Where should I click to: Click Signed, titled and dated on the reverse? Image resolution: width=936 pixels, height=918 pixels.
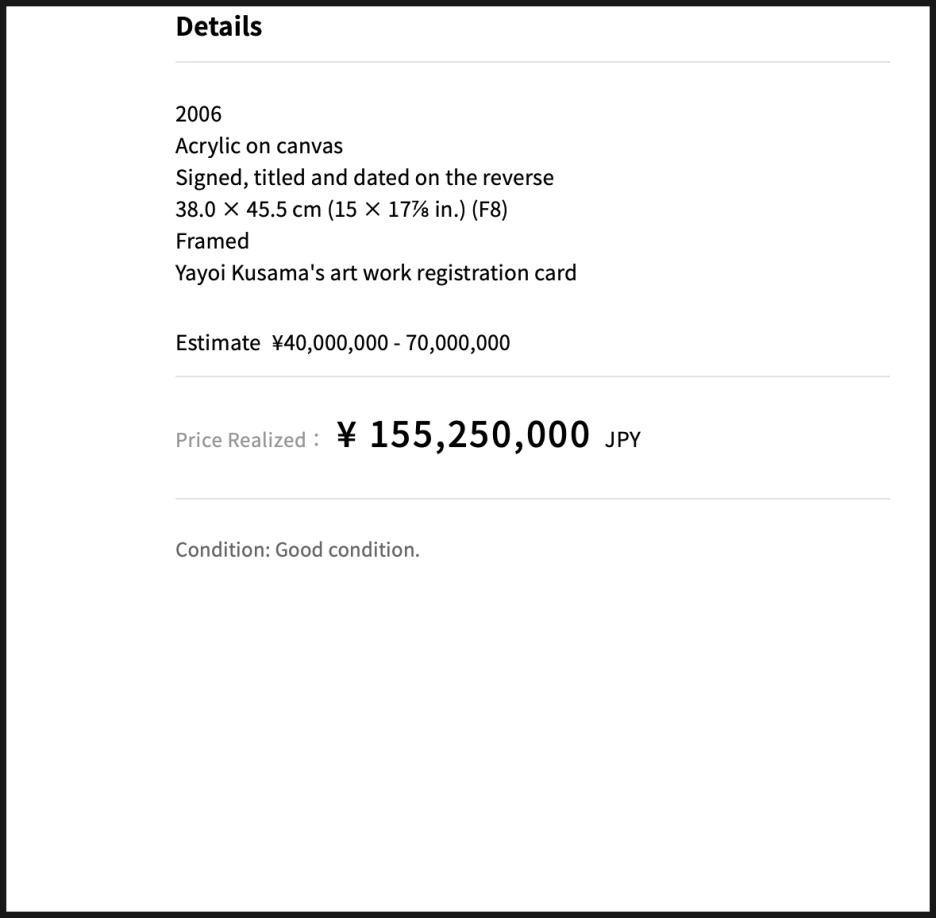[364, 177]
